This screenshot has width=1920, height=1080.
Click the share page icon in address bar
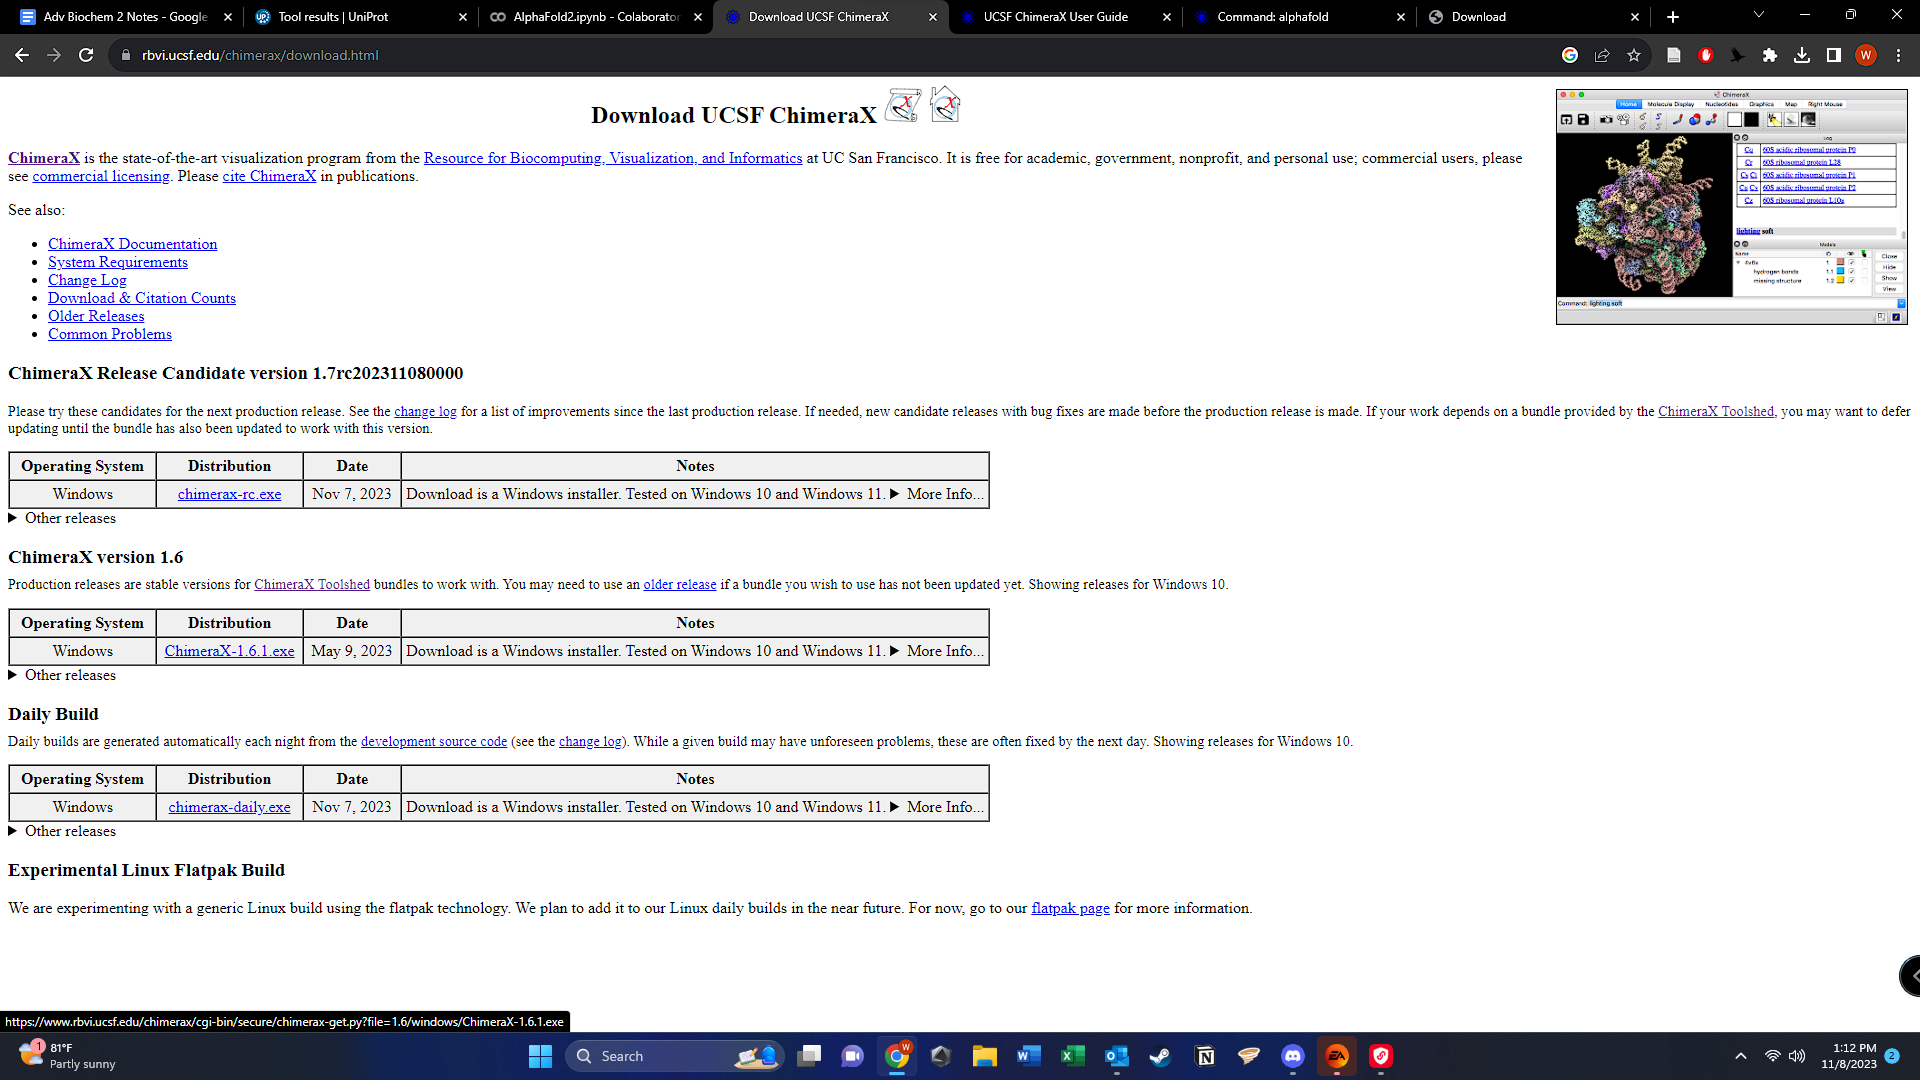click(1602, 55)
